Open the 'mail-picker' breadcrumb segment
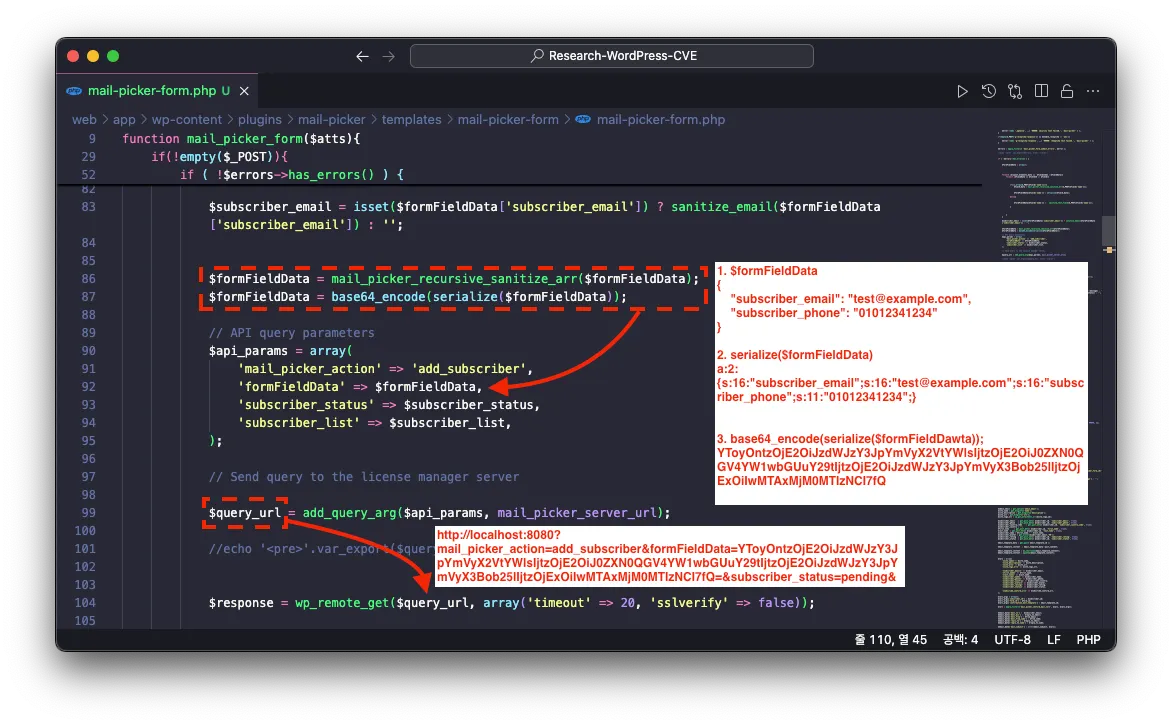Image resolution: width=1172 pixels, height=725 pixels. click(x=332, y=120)
